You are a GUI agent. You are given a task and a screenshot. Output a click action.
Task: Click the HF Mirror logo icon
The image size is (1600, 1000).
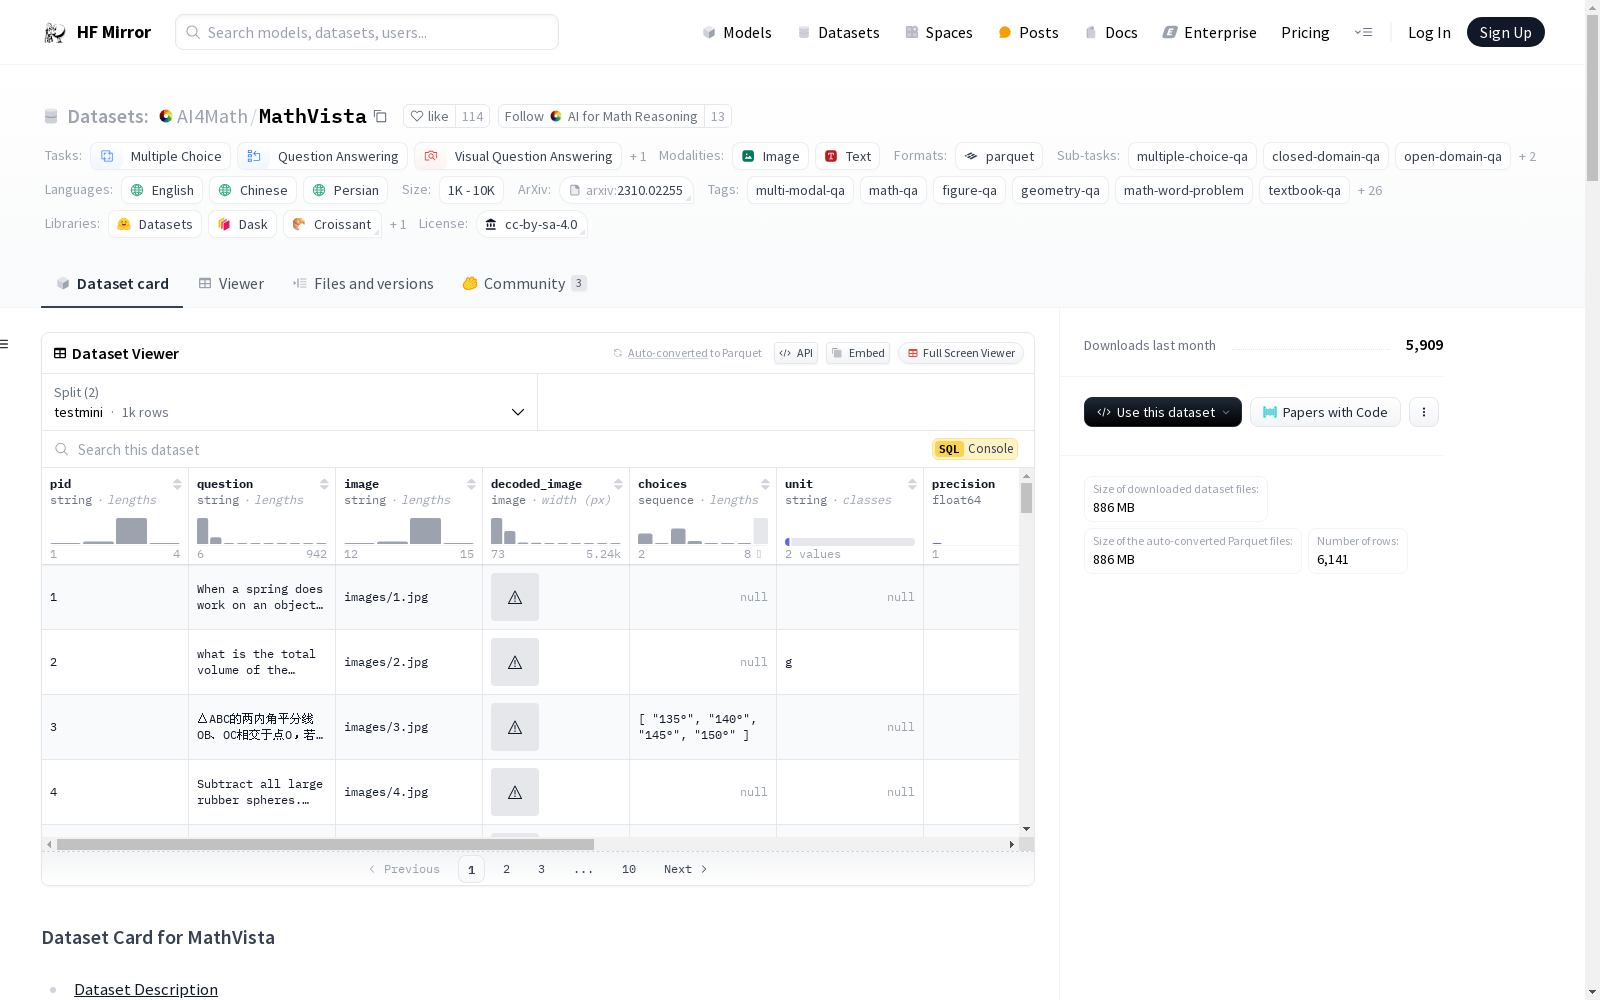pyautogui.click(x=55, y=32)
